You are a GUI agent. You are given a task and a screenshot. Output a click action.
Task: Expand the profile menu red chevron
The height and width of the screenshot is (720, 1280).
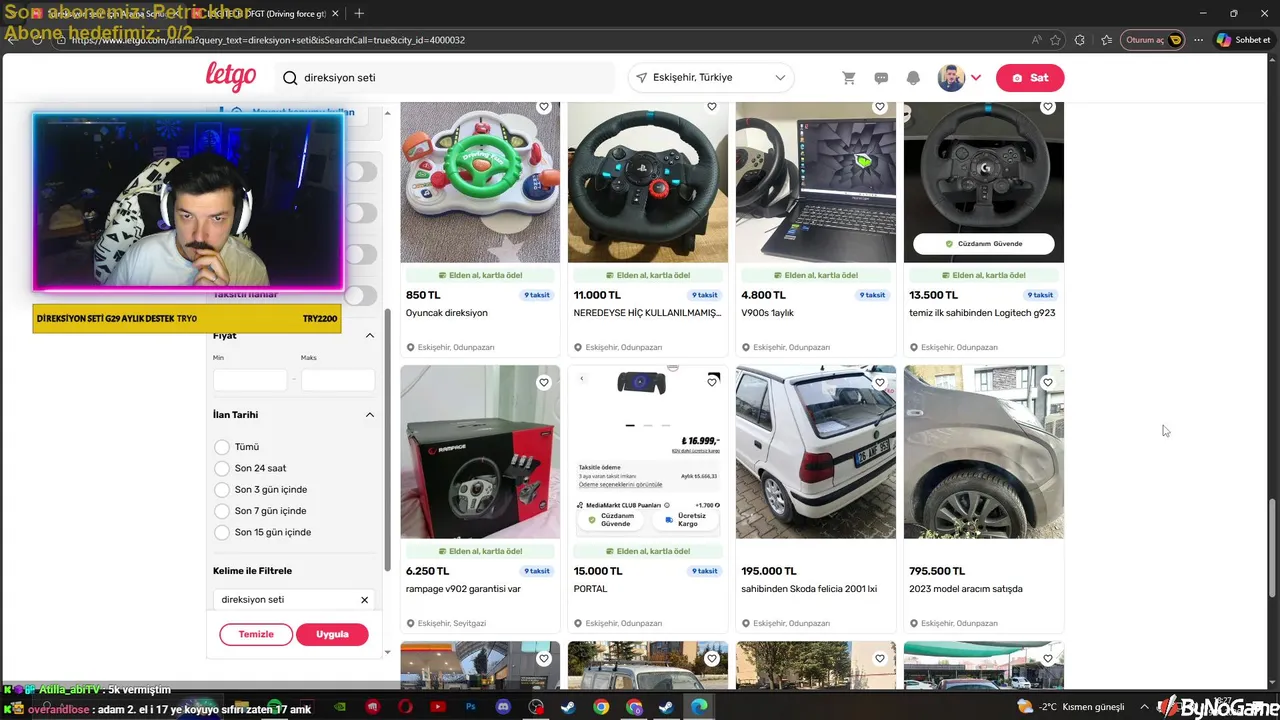(x=976, y=78)
